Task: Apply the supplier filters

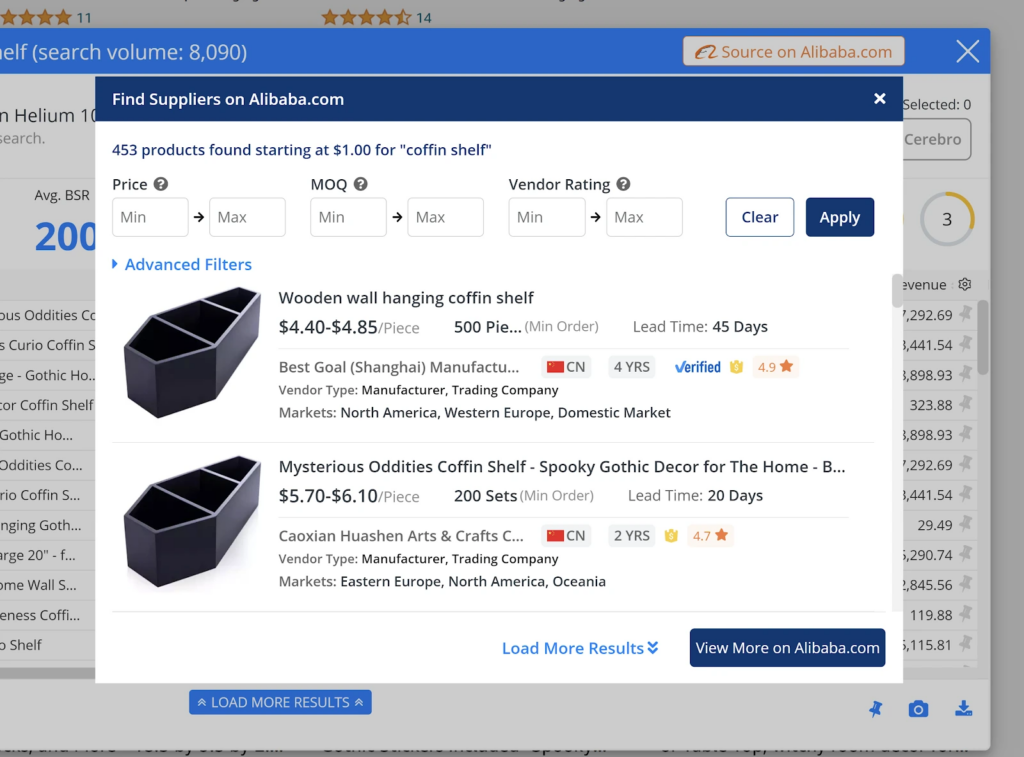Action: tap(839, 217)
